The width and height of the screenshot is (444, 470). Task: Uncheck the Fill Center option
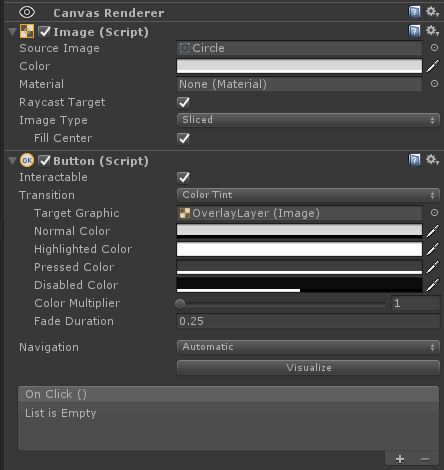click(x=183, y=138)
